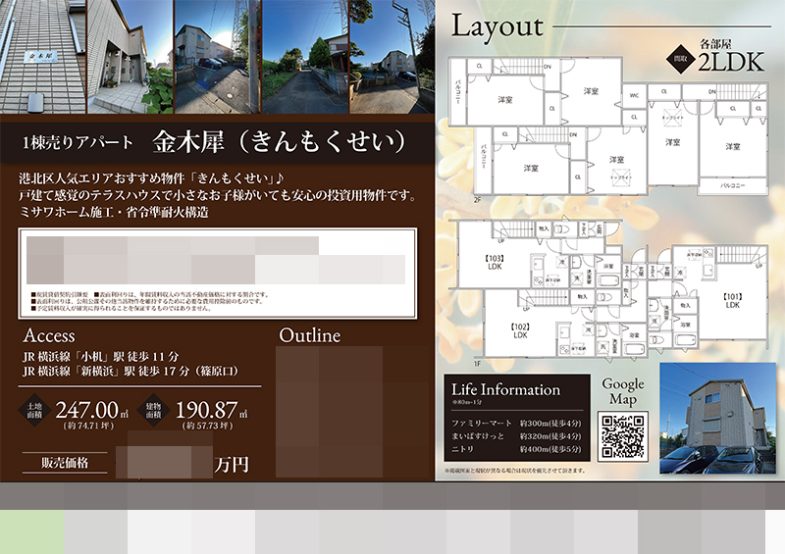Select the 【101】 LDK room on floor plan
Screen dimensions: 785x554
(x=731, y=300)
